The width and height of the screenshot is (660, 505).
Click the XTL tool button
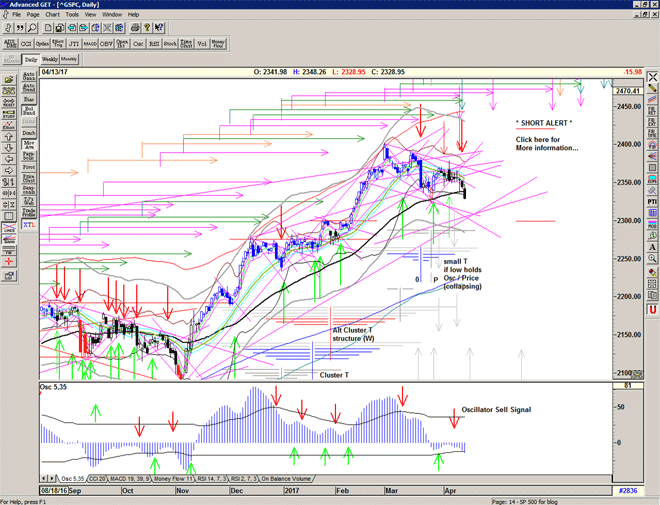(31, 227)
